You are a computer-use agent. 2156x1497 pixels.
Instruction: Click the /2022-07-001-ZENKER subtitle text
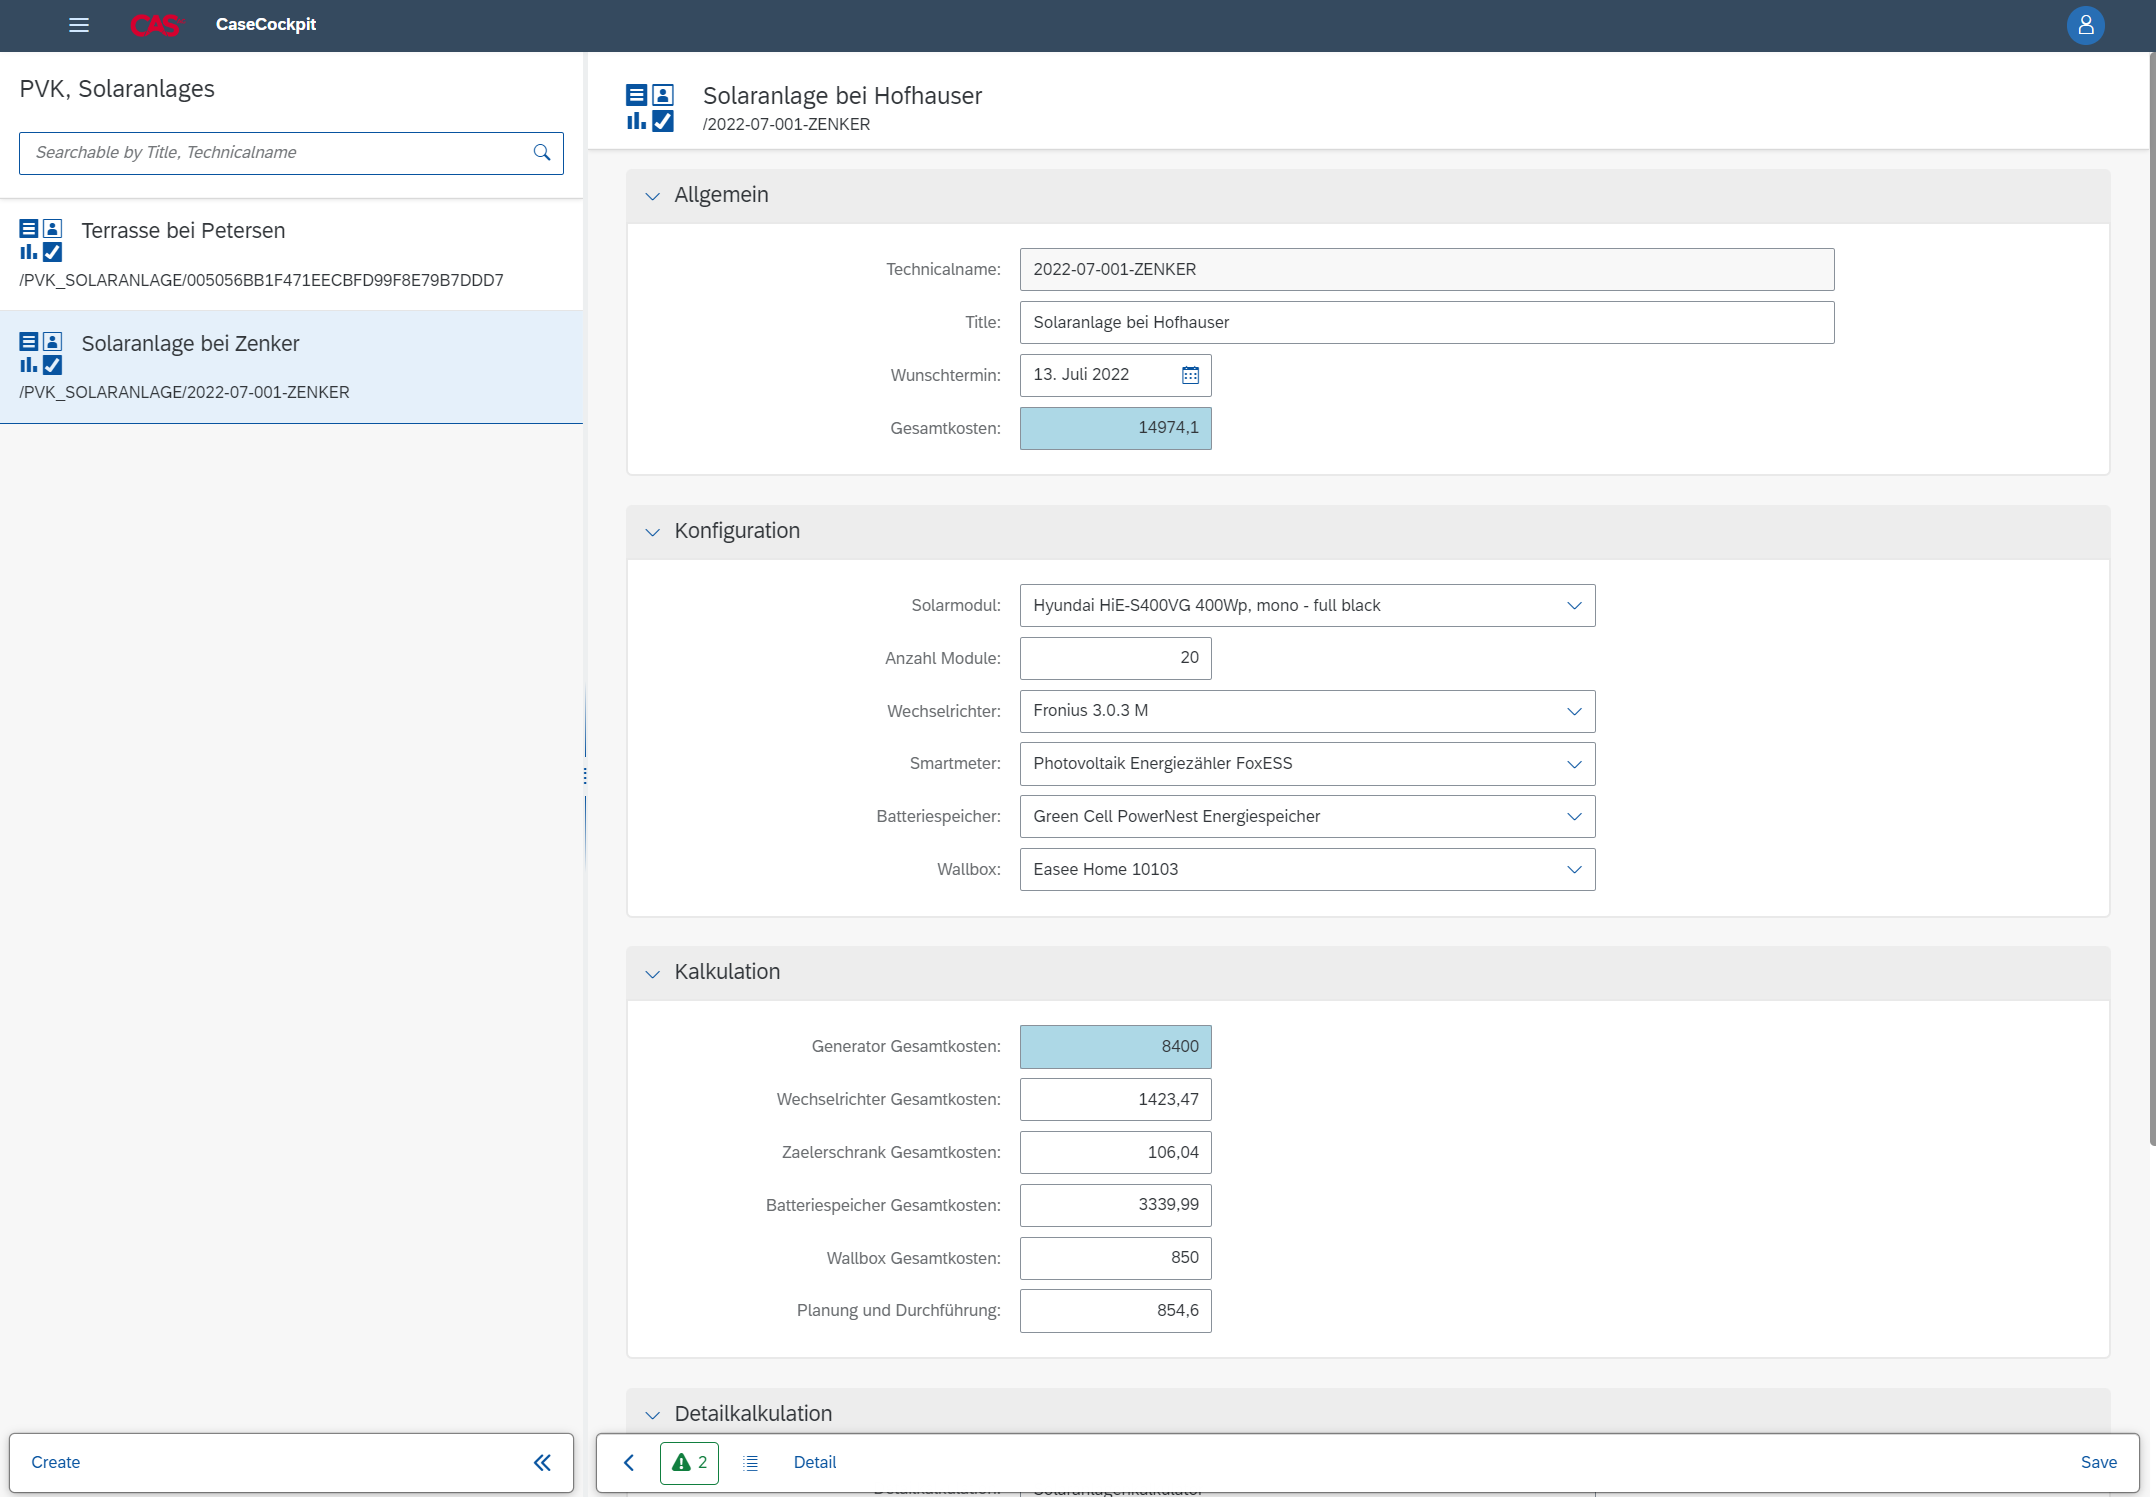tap(786, 125)
